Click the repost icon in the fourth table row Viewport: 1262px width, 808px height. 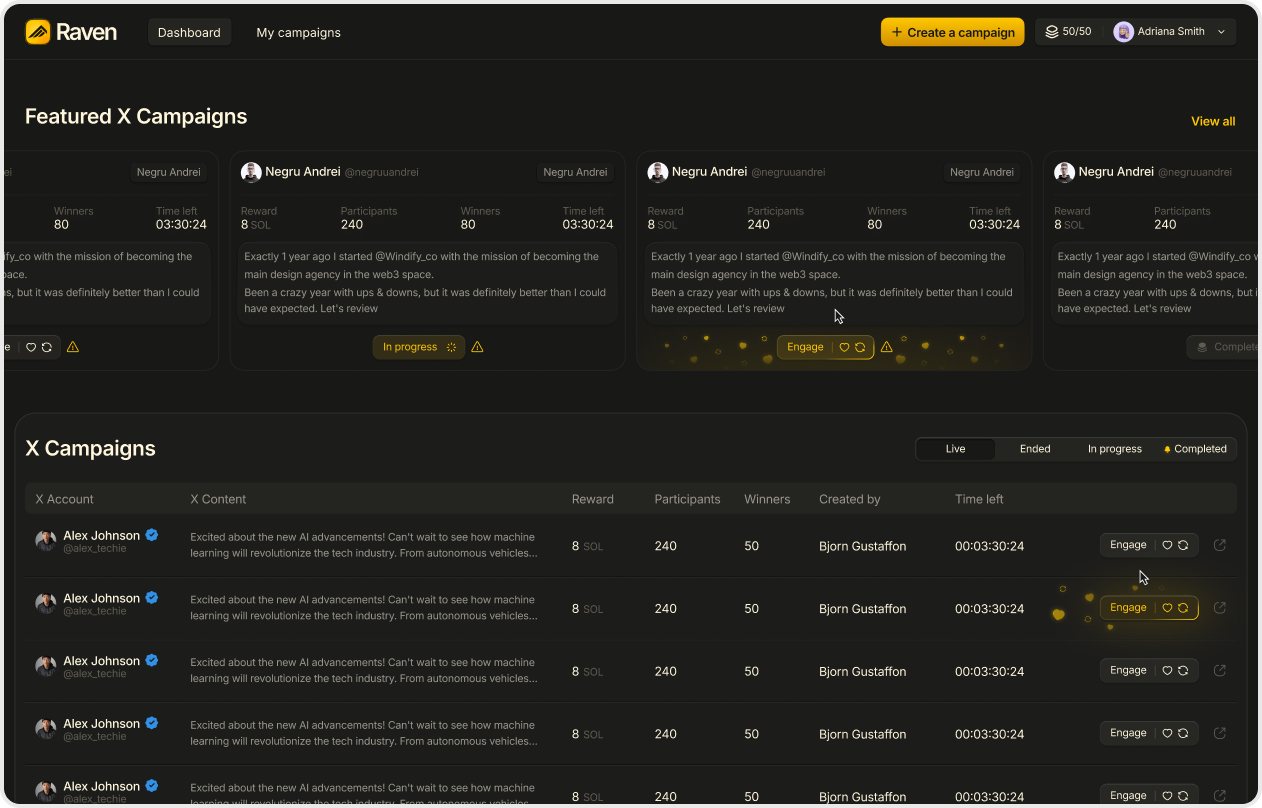pos(1183,733)
